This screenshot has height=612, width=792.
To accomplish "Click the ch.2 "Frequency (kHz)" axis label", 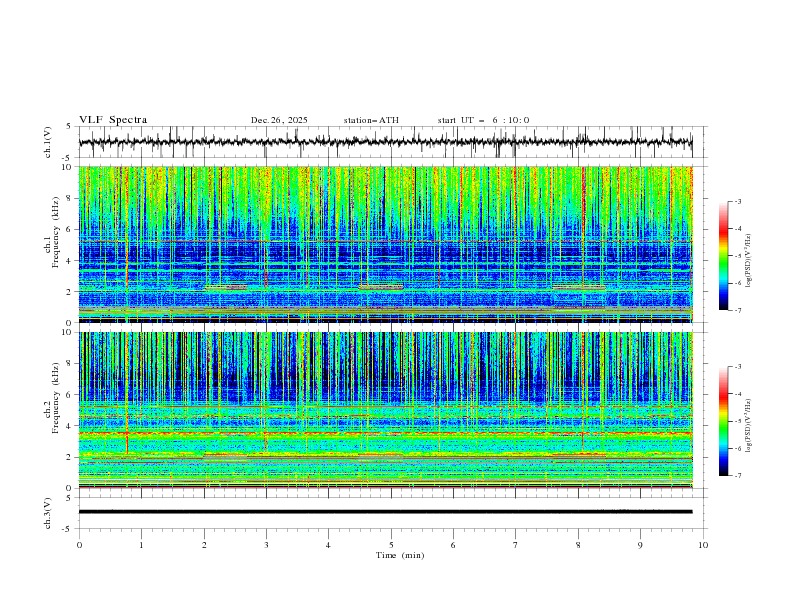I will [x=56, y=398].
